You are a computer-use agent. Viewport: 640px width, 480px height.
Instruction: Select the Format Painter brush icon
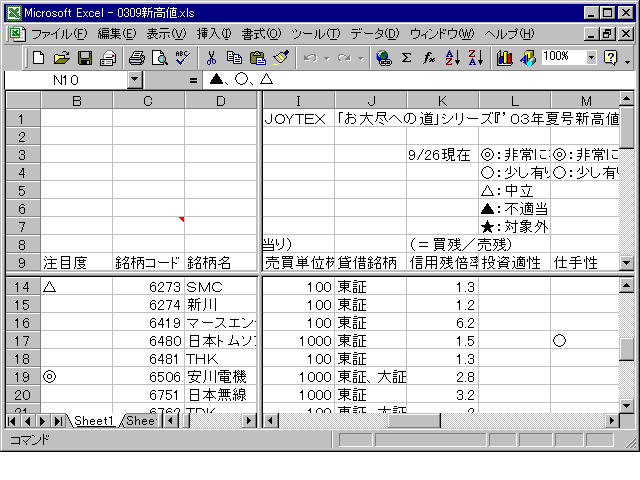tap(281, 58)
